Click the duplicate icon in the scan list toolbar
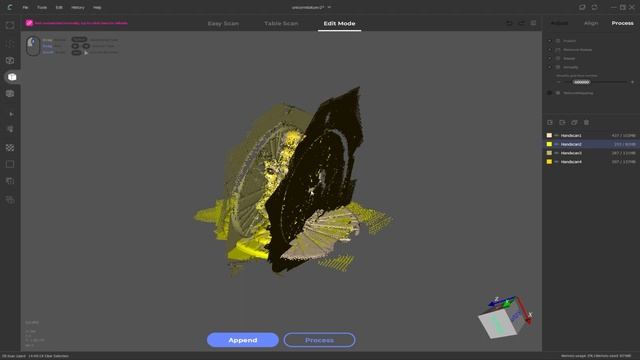The width and height of the screenshot is (640, 360). pos(574,122)
